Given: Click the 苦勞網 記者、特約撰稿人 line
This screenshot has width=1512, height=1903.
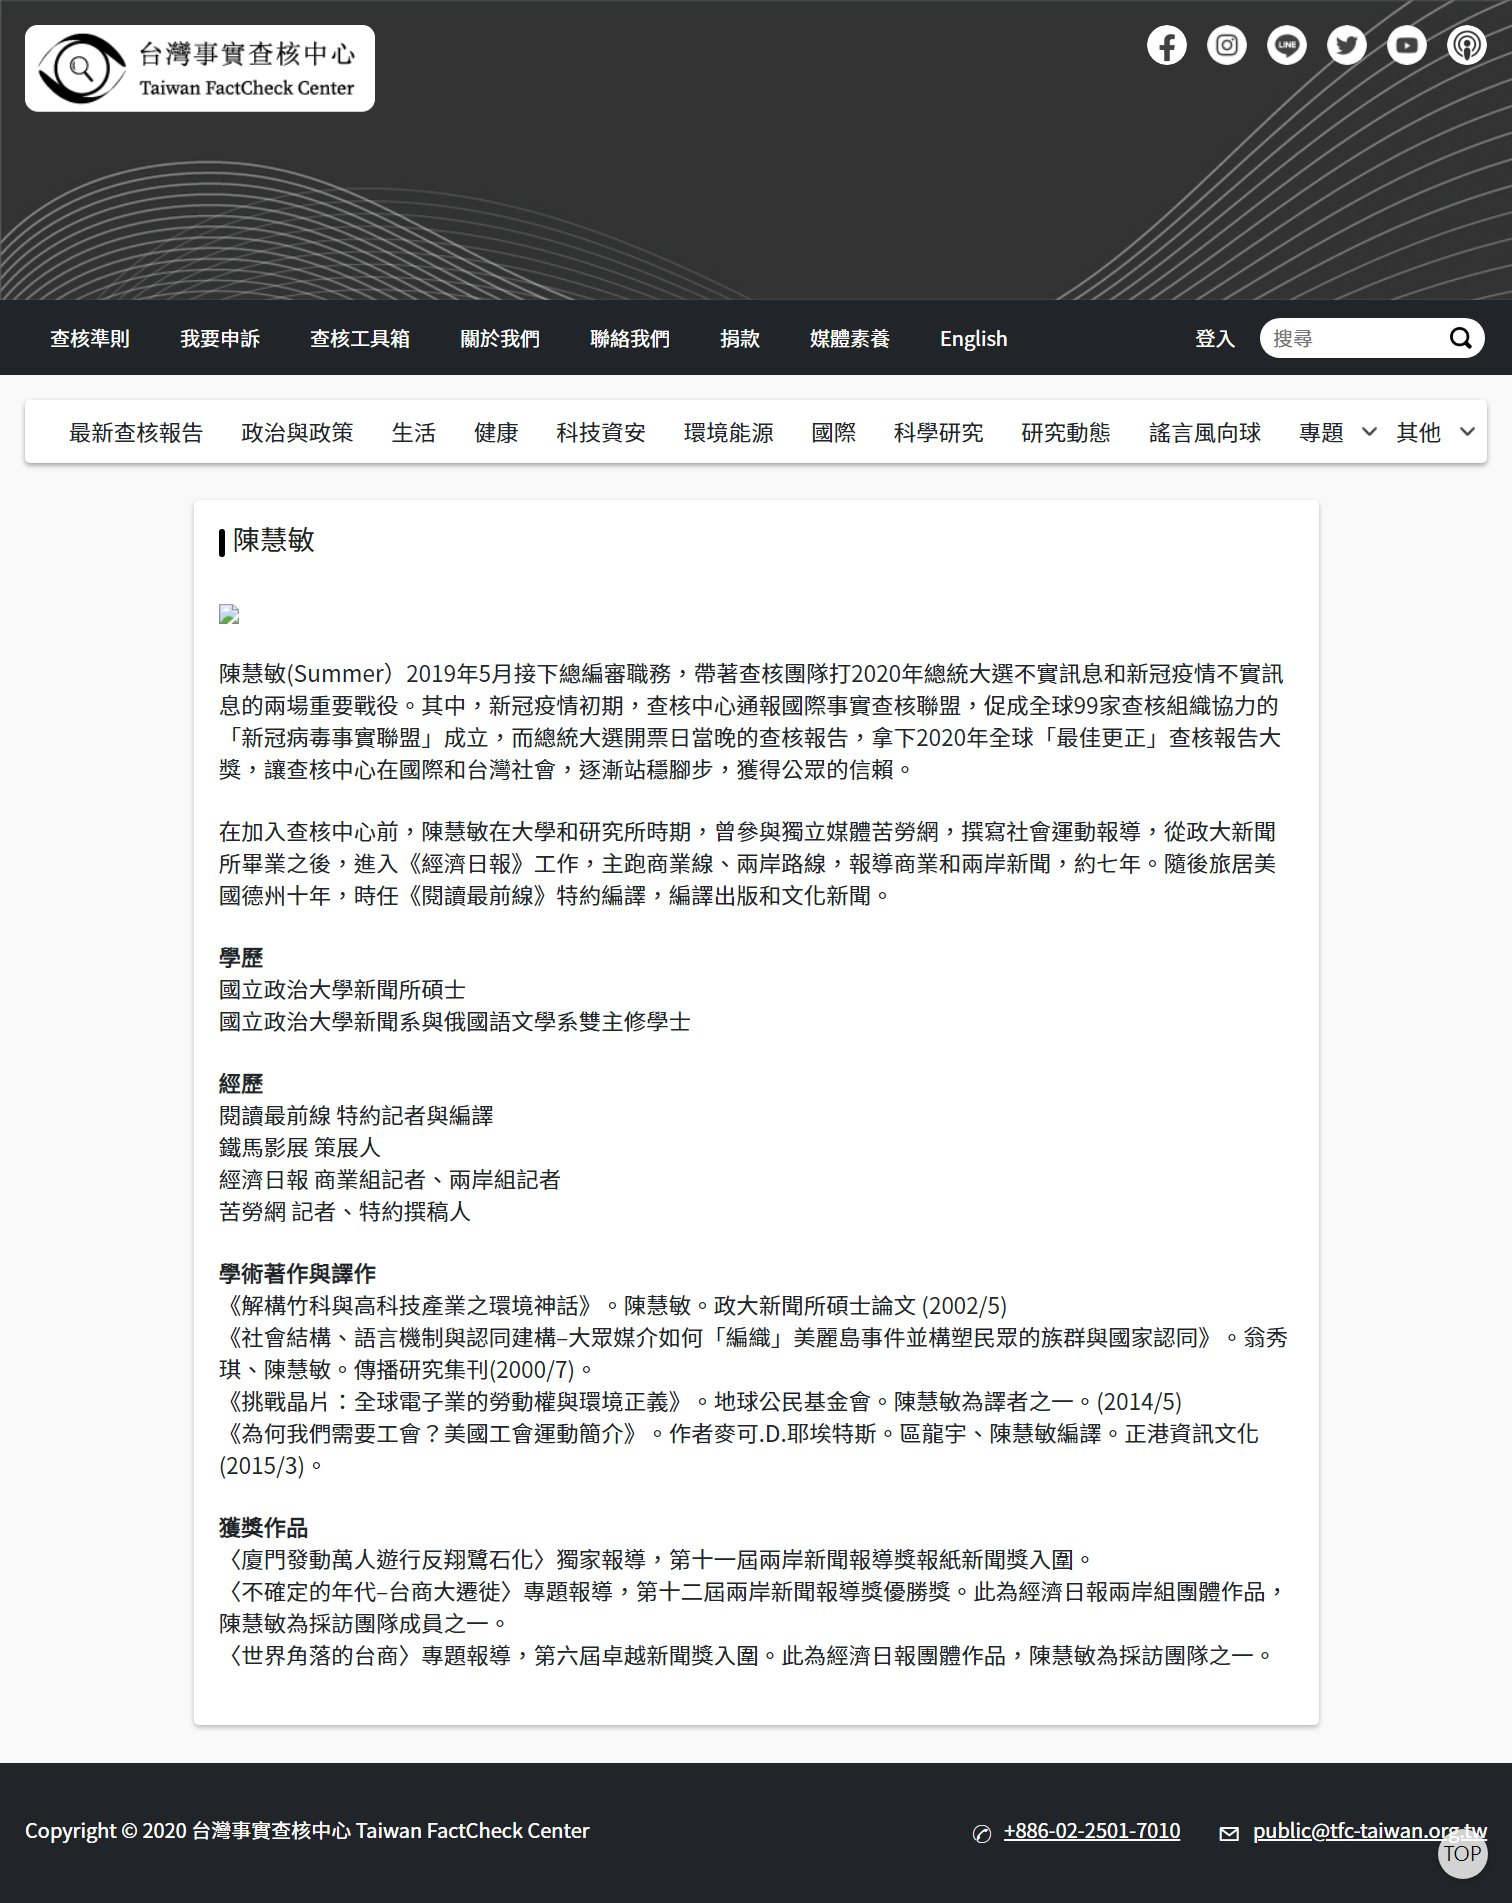Looking at the screenshot, I should (344, 1211).
